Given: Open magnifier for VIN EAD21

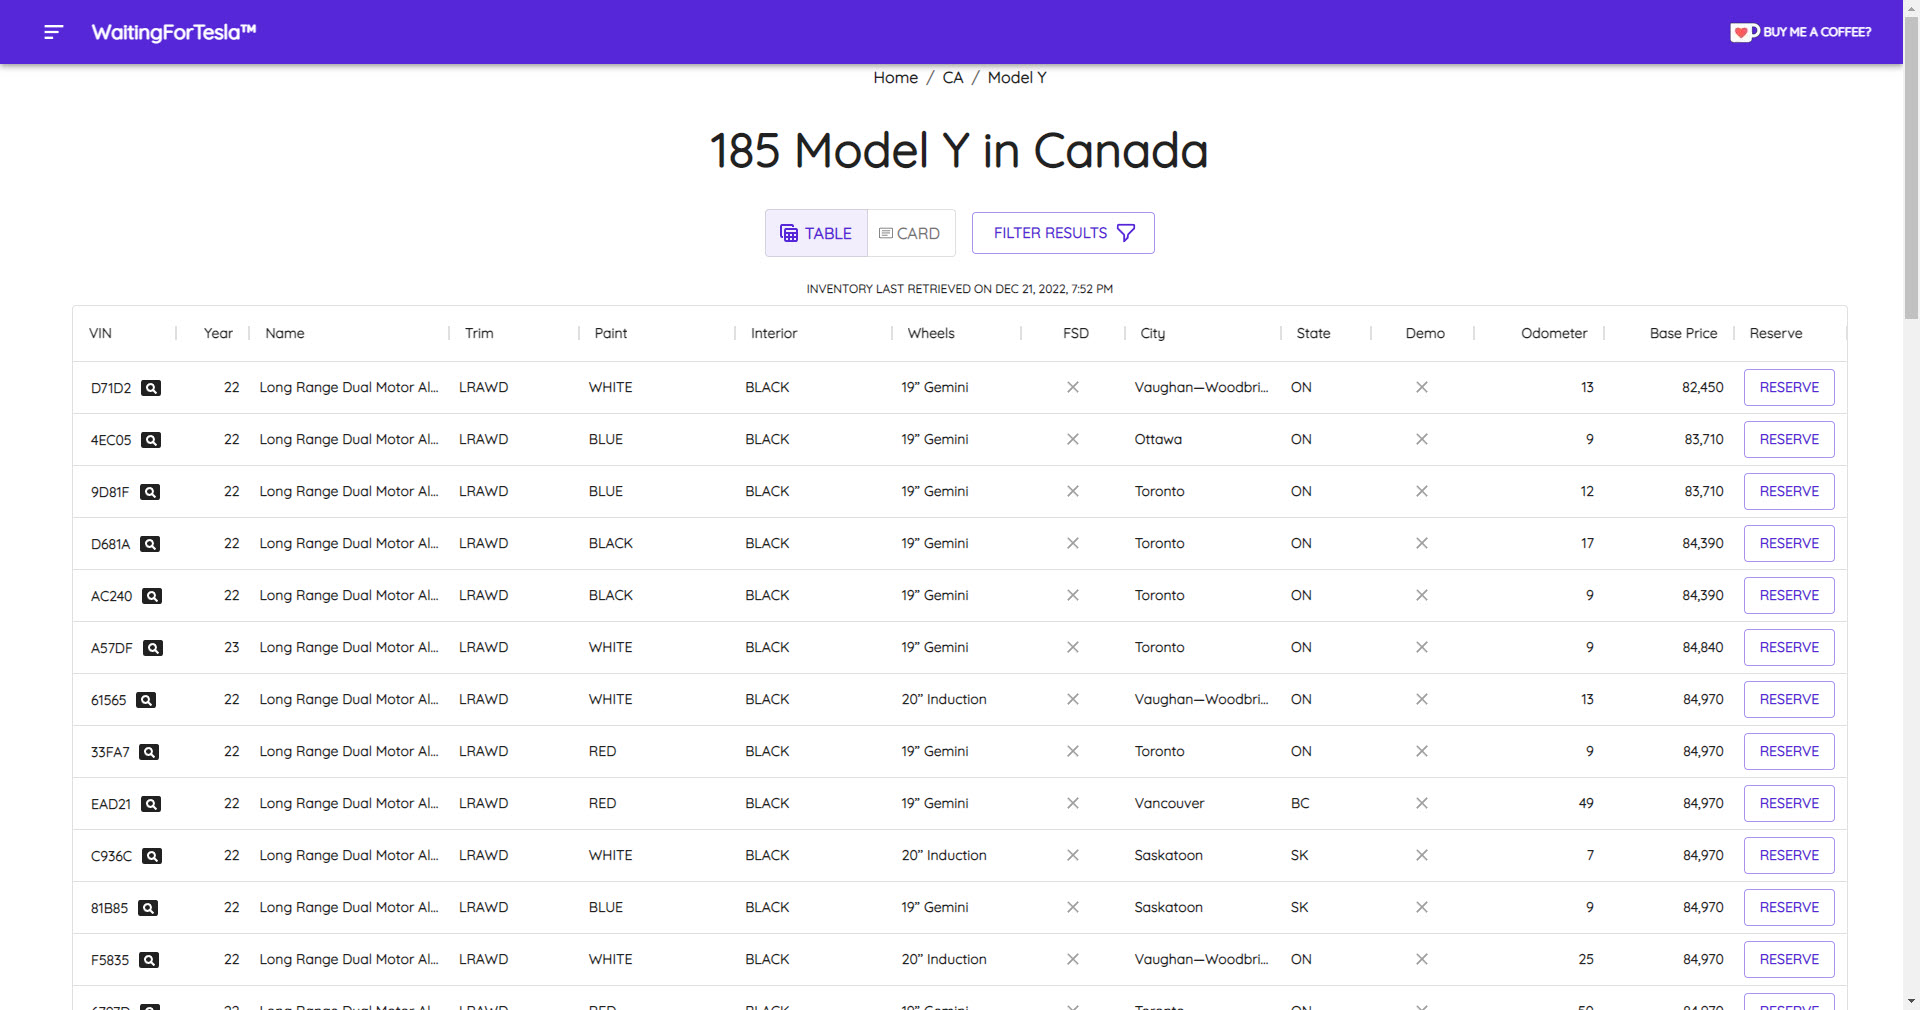Looking at the screenshot, I should tap(151, 804).
